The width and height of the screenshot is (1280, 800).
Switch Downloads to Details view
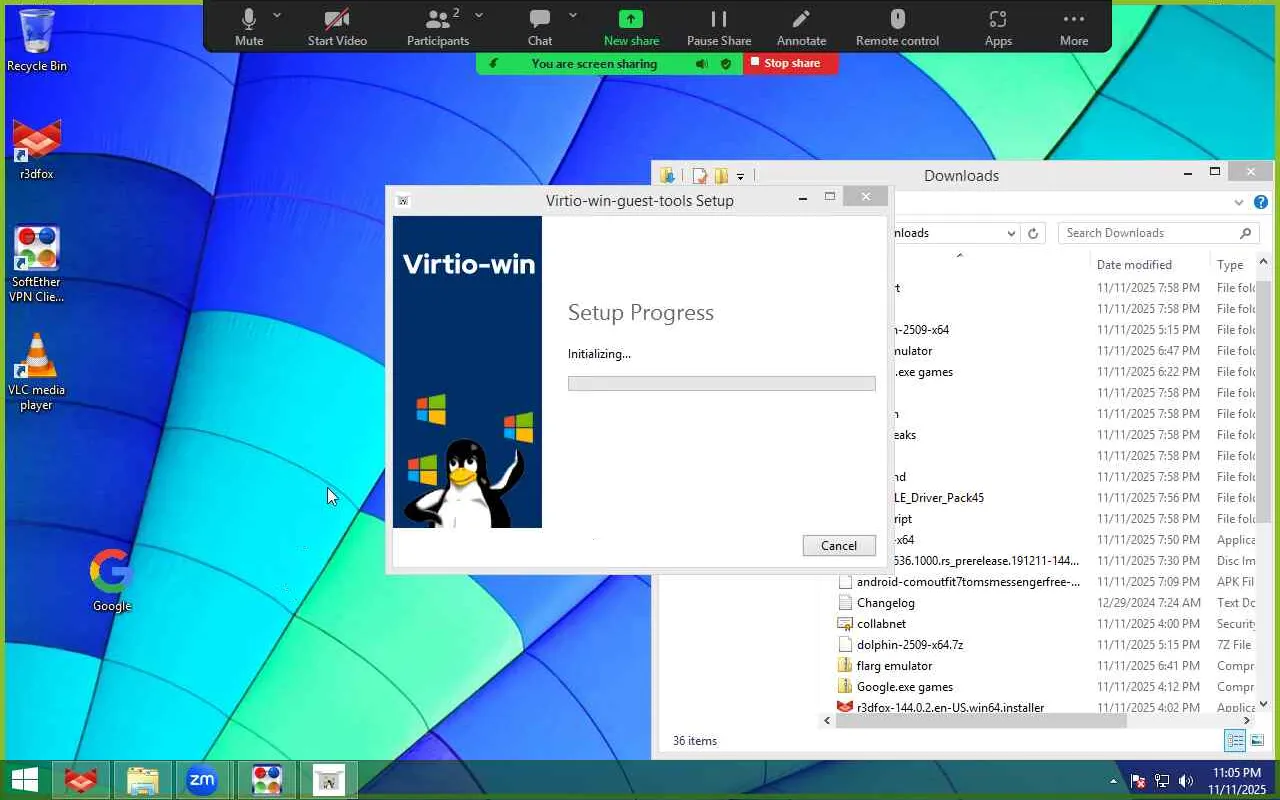click(x=1236, y=741)
